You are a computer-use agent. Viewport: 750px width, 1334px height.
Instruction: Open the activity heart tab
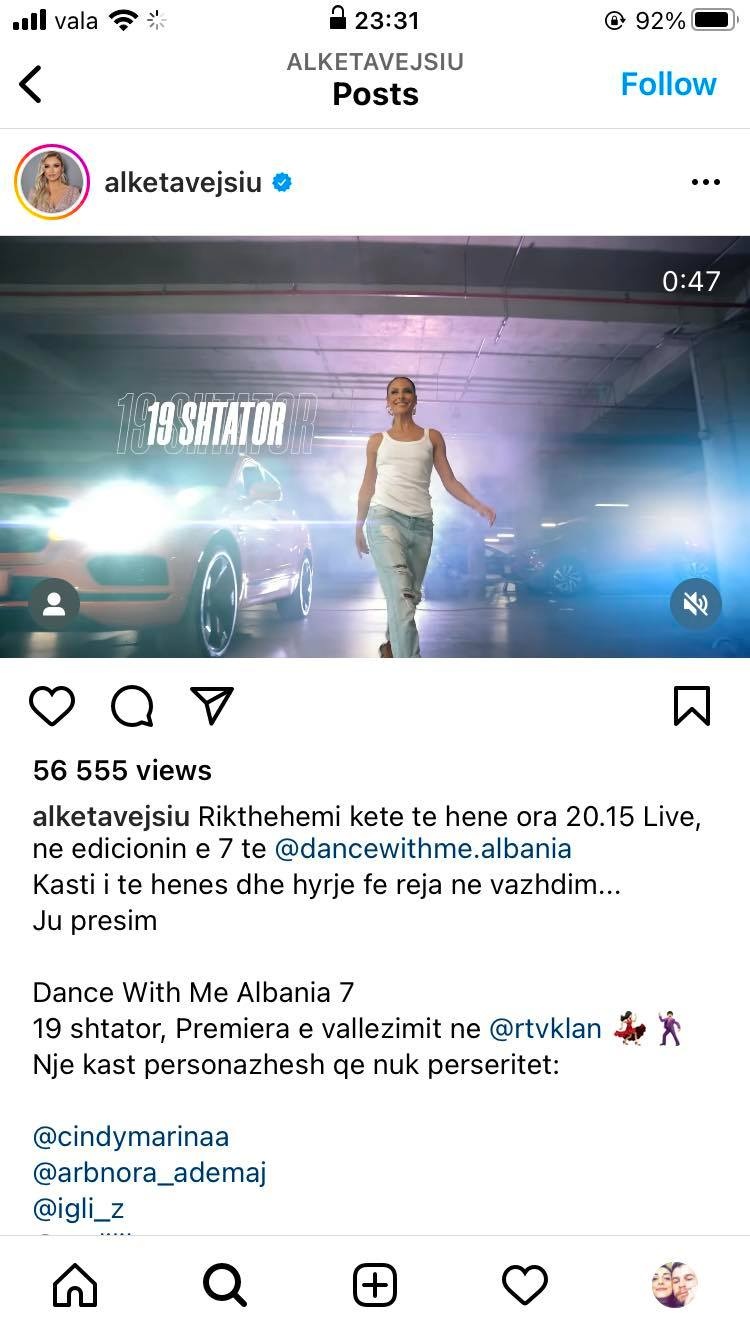tap(525, 1285)
